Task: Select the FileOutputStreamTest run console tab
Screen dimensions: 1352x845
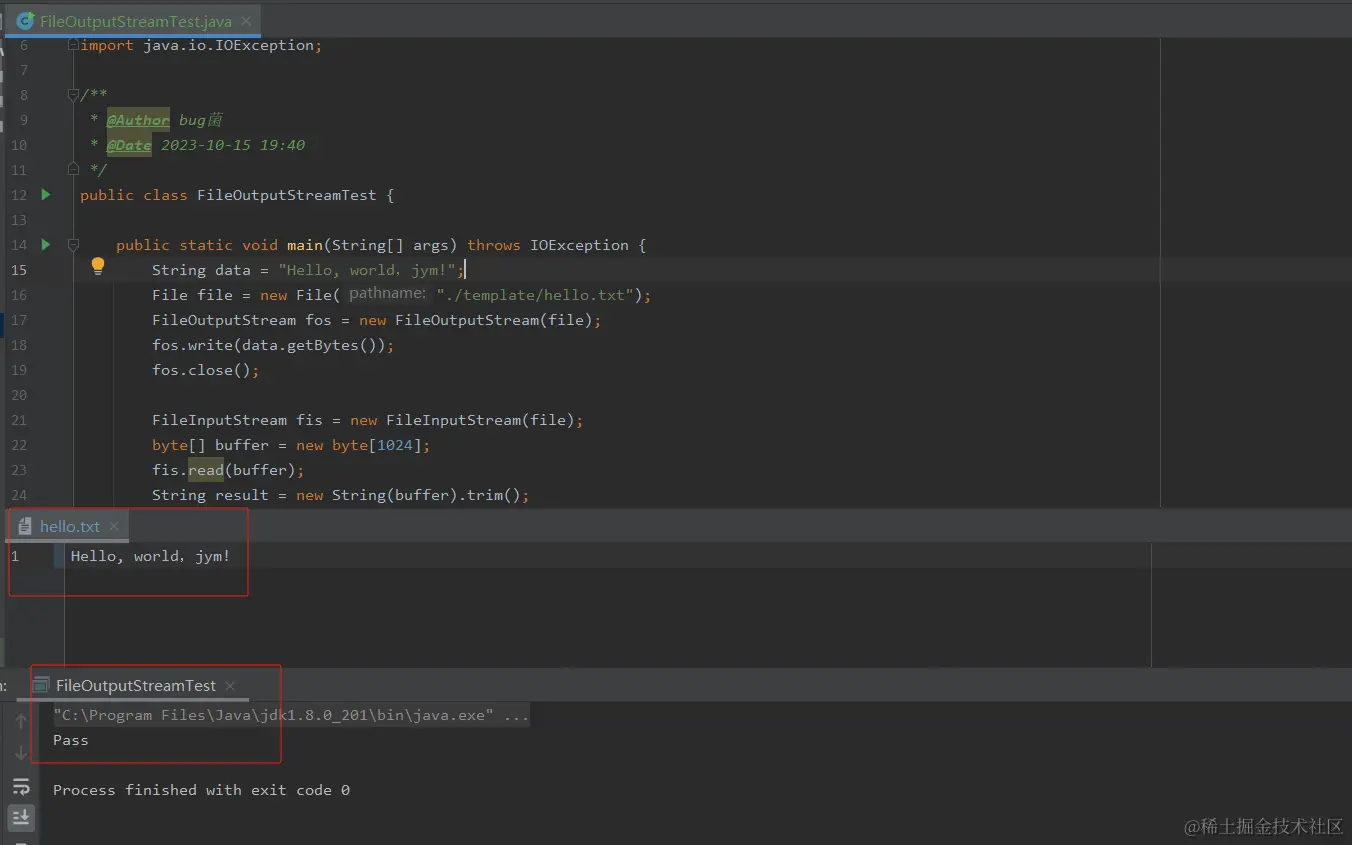Action: pyautogui.click(x=136, y=685)
